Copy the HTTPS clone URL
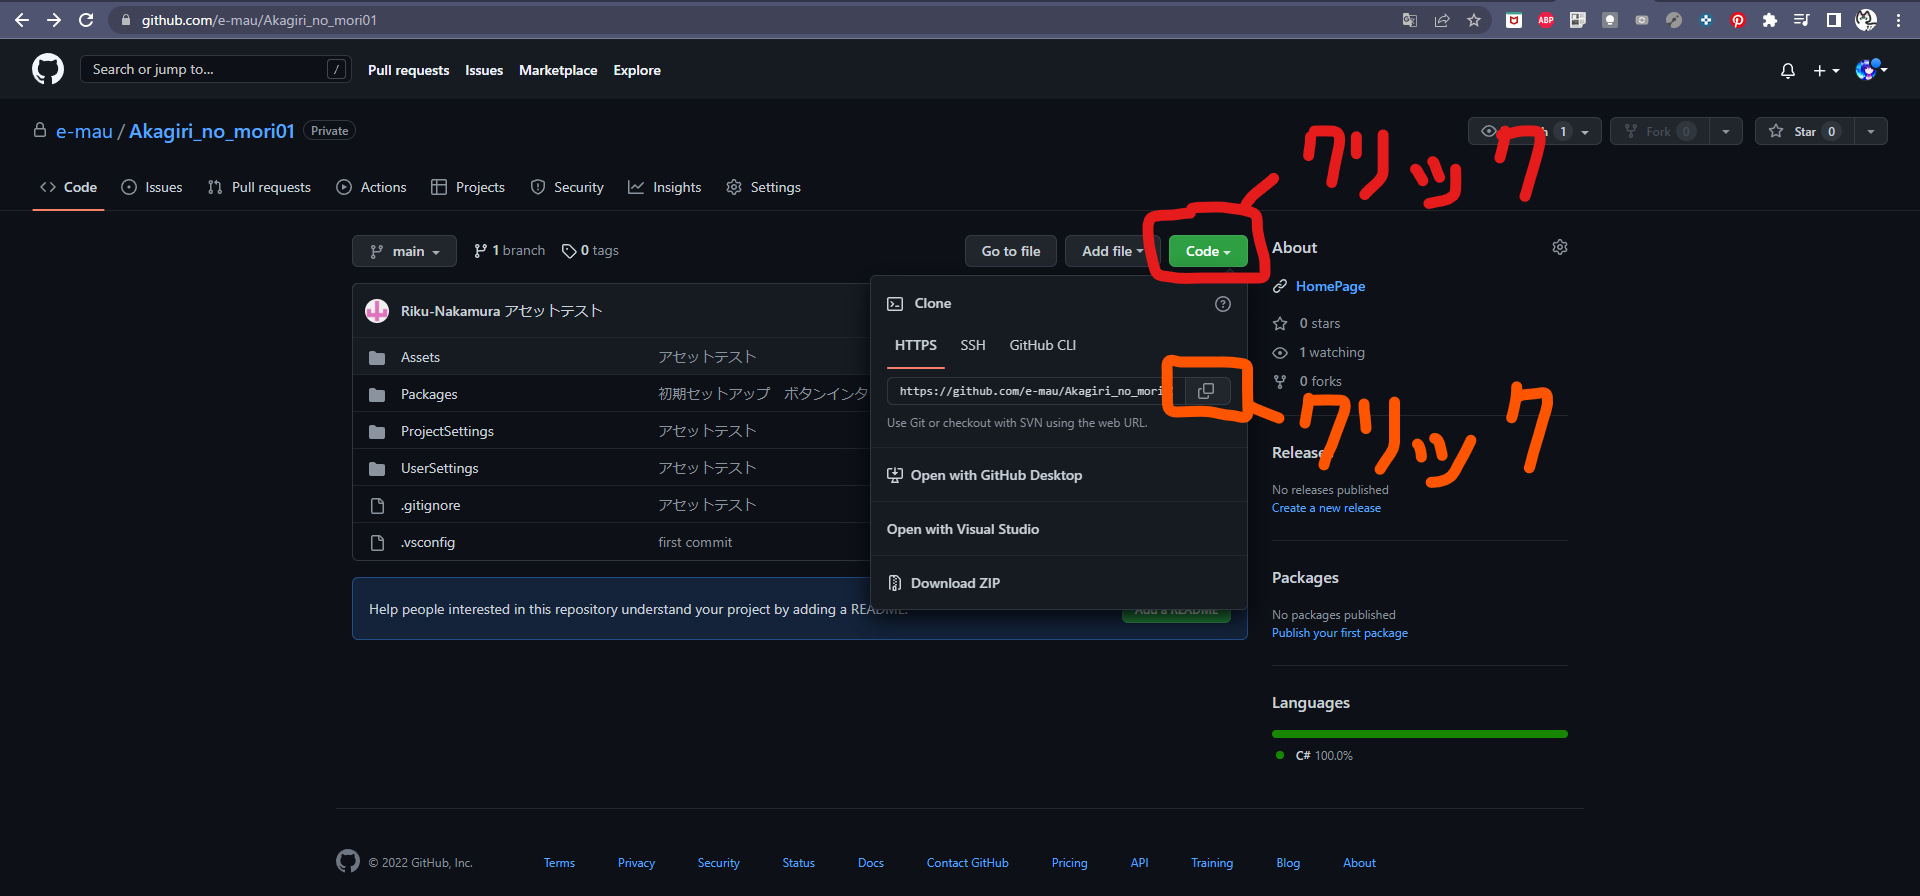 (1206, 391)
